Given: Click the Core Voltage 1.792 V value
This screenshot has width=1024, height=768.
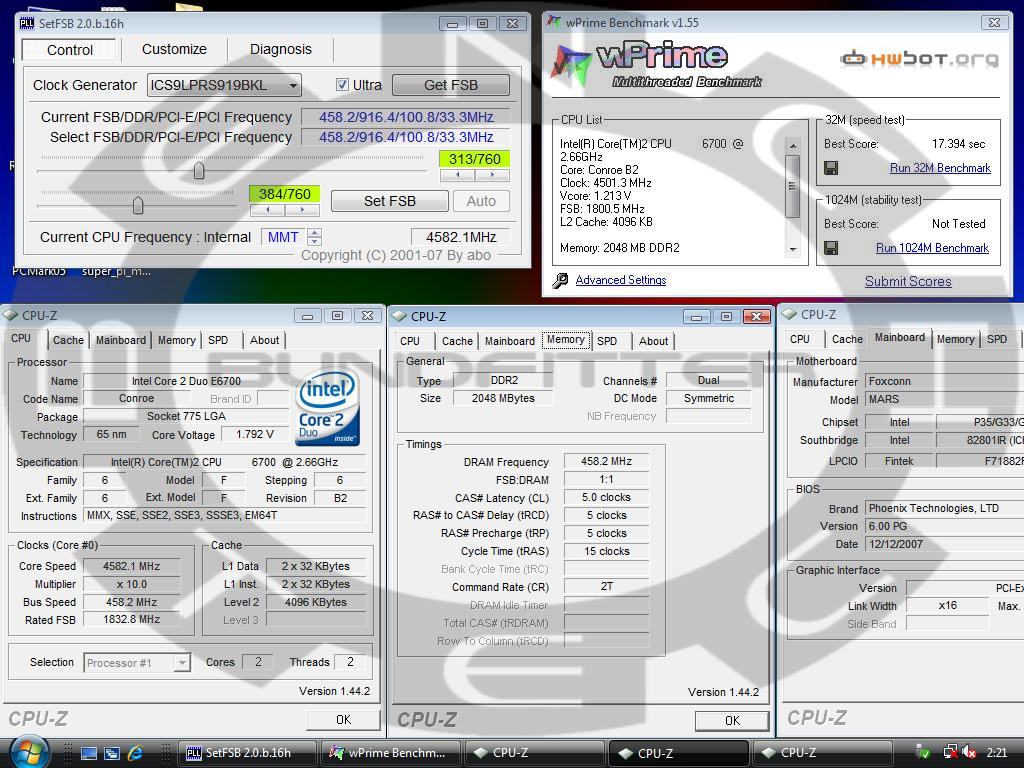Looking at the screenshot, I should (255, 434).
